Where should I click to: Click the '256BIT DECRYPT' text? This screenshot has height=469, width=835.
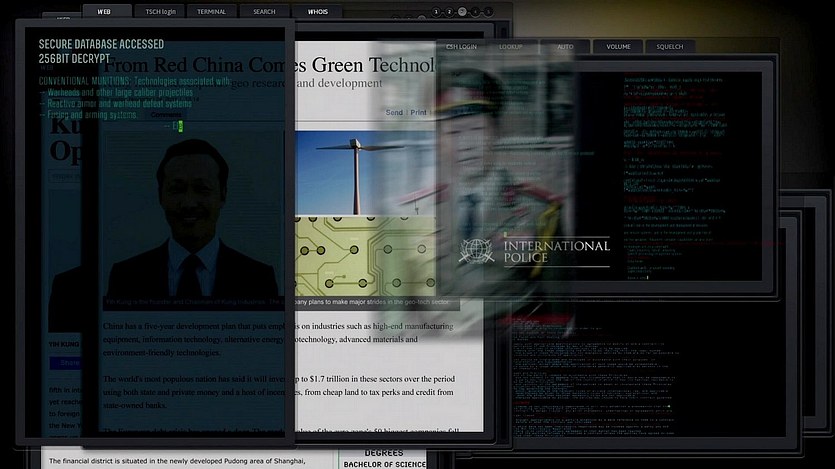pyautogui.click(x=74, y=59)
